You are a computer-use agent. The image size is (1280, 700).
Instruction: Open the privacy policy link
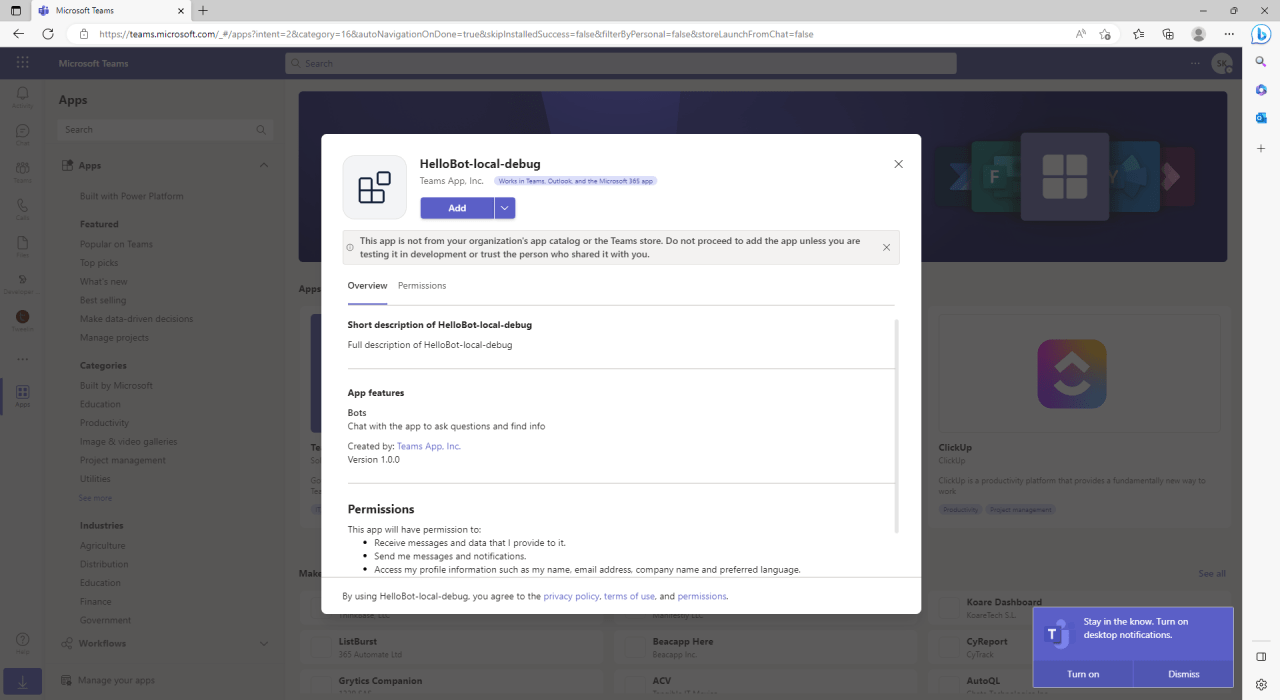[x=571, y=595]
